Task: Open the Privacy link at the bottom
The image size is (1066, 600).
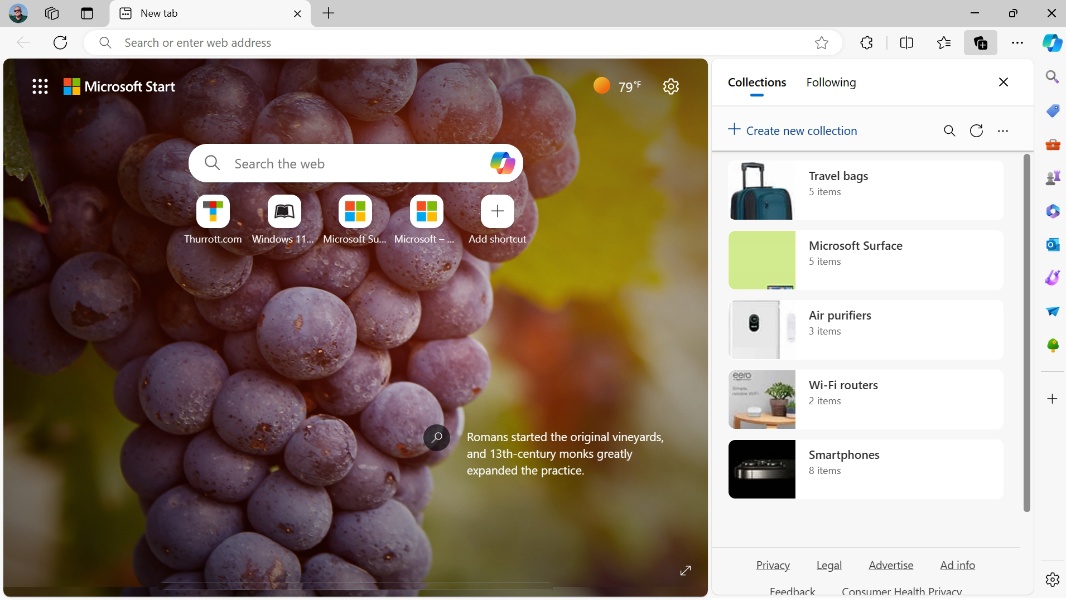Action: point(773,564)
